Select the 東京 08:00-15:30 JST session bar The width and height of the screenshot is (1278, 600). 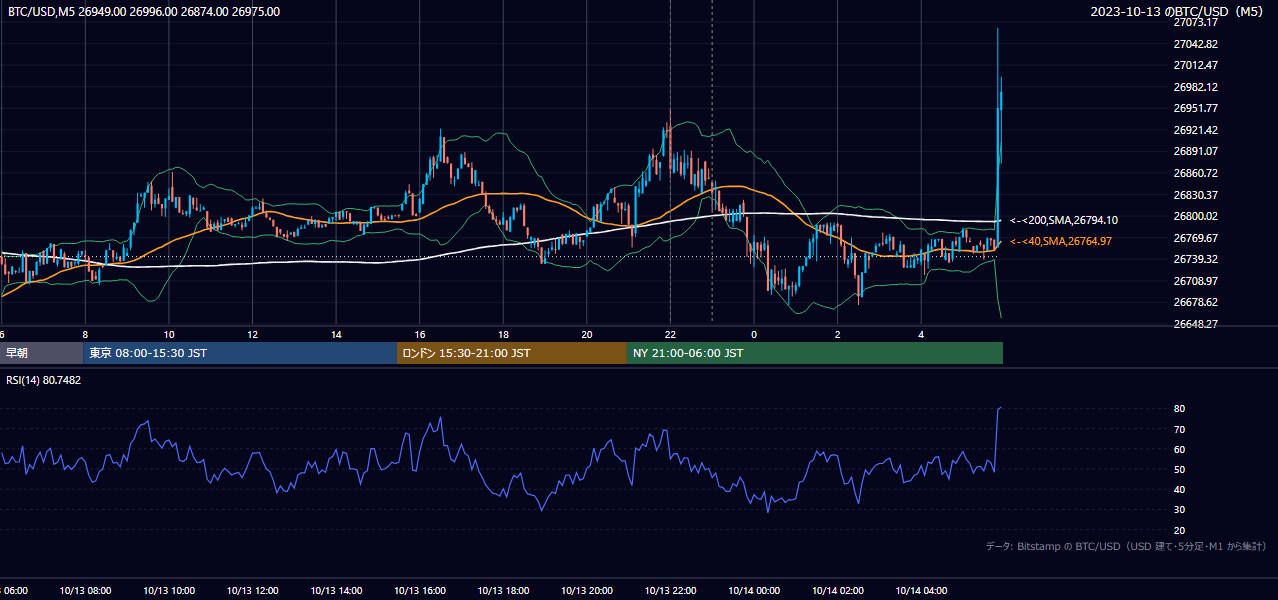coord(240,353)
